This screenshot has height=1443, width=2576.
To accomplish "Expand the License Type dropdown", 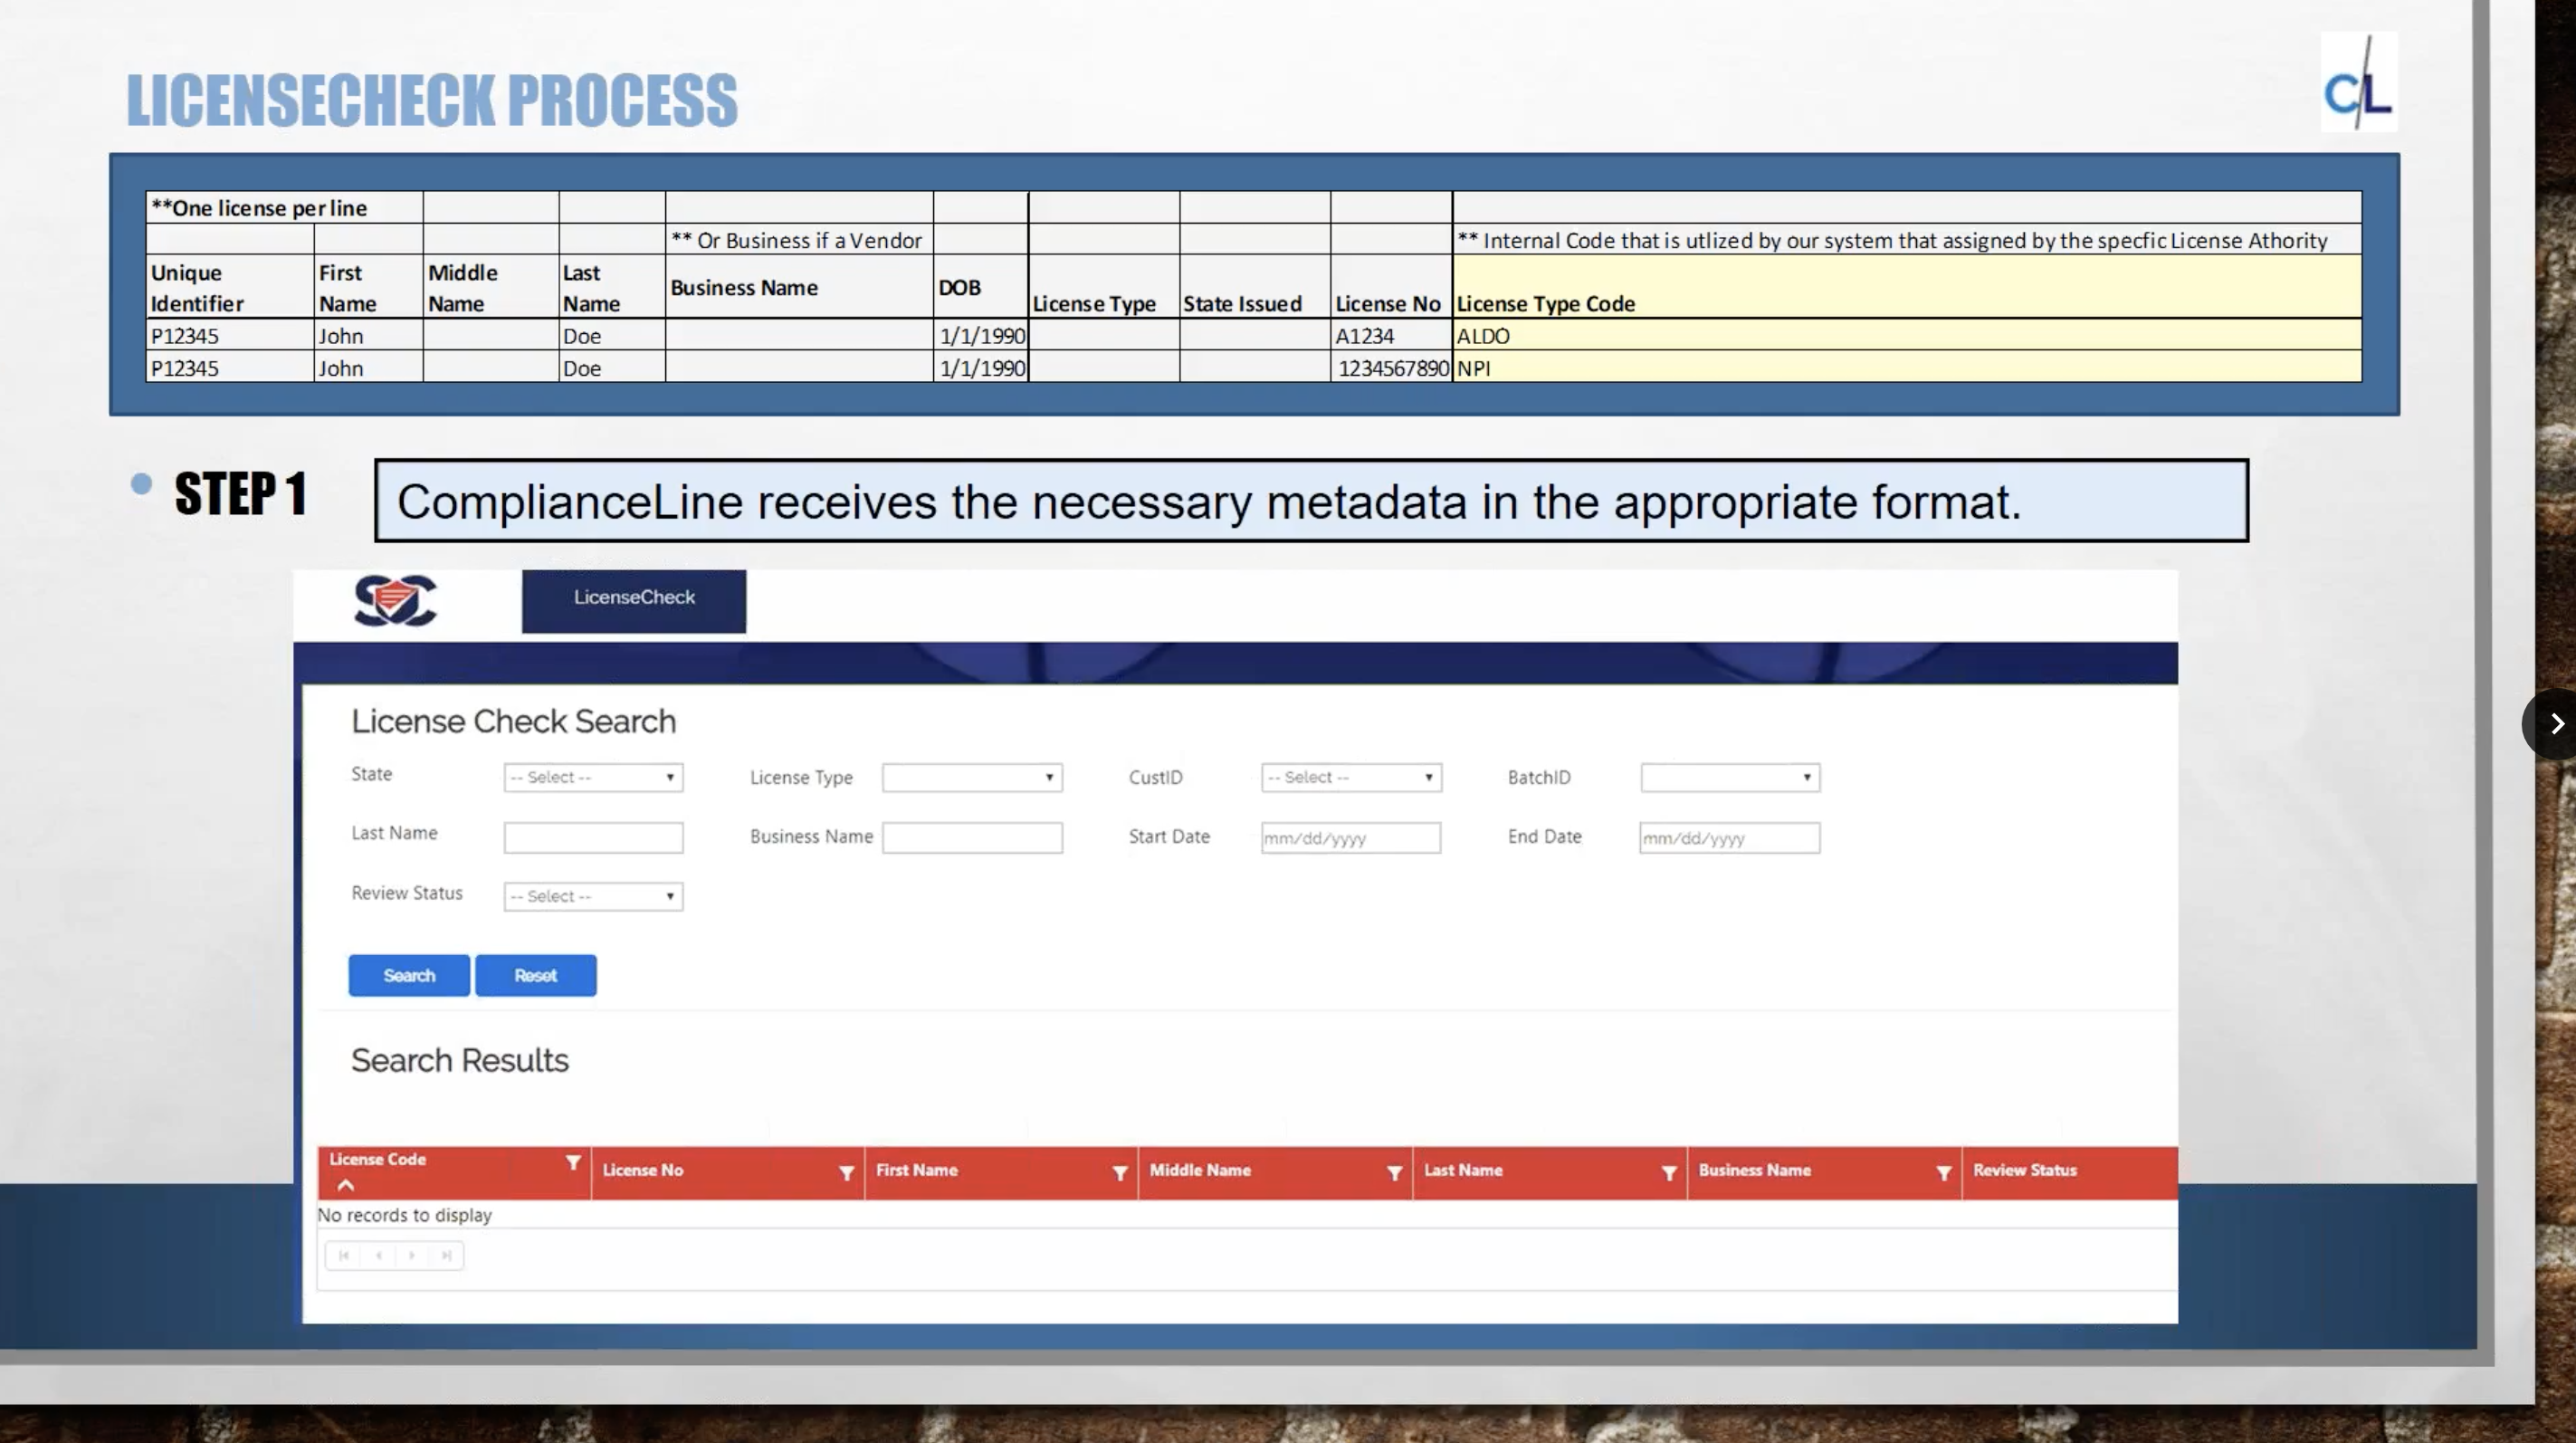I will [x=971, y=778].
